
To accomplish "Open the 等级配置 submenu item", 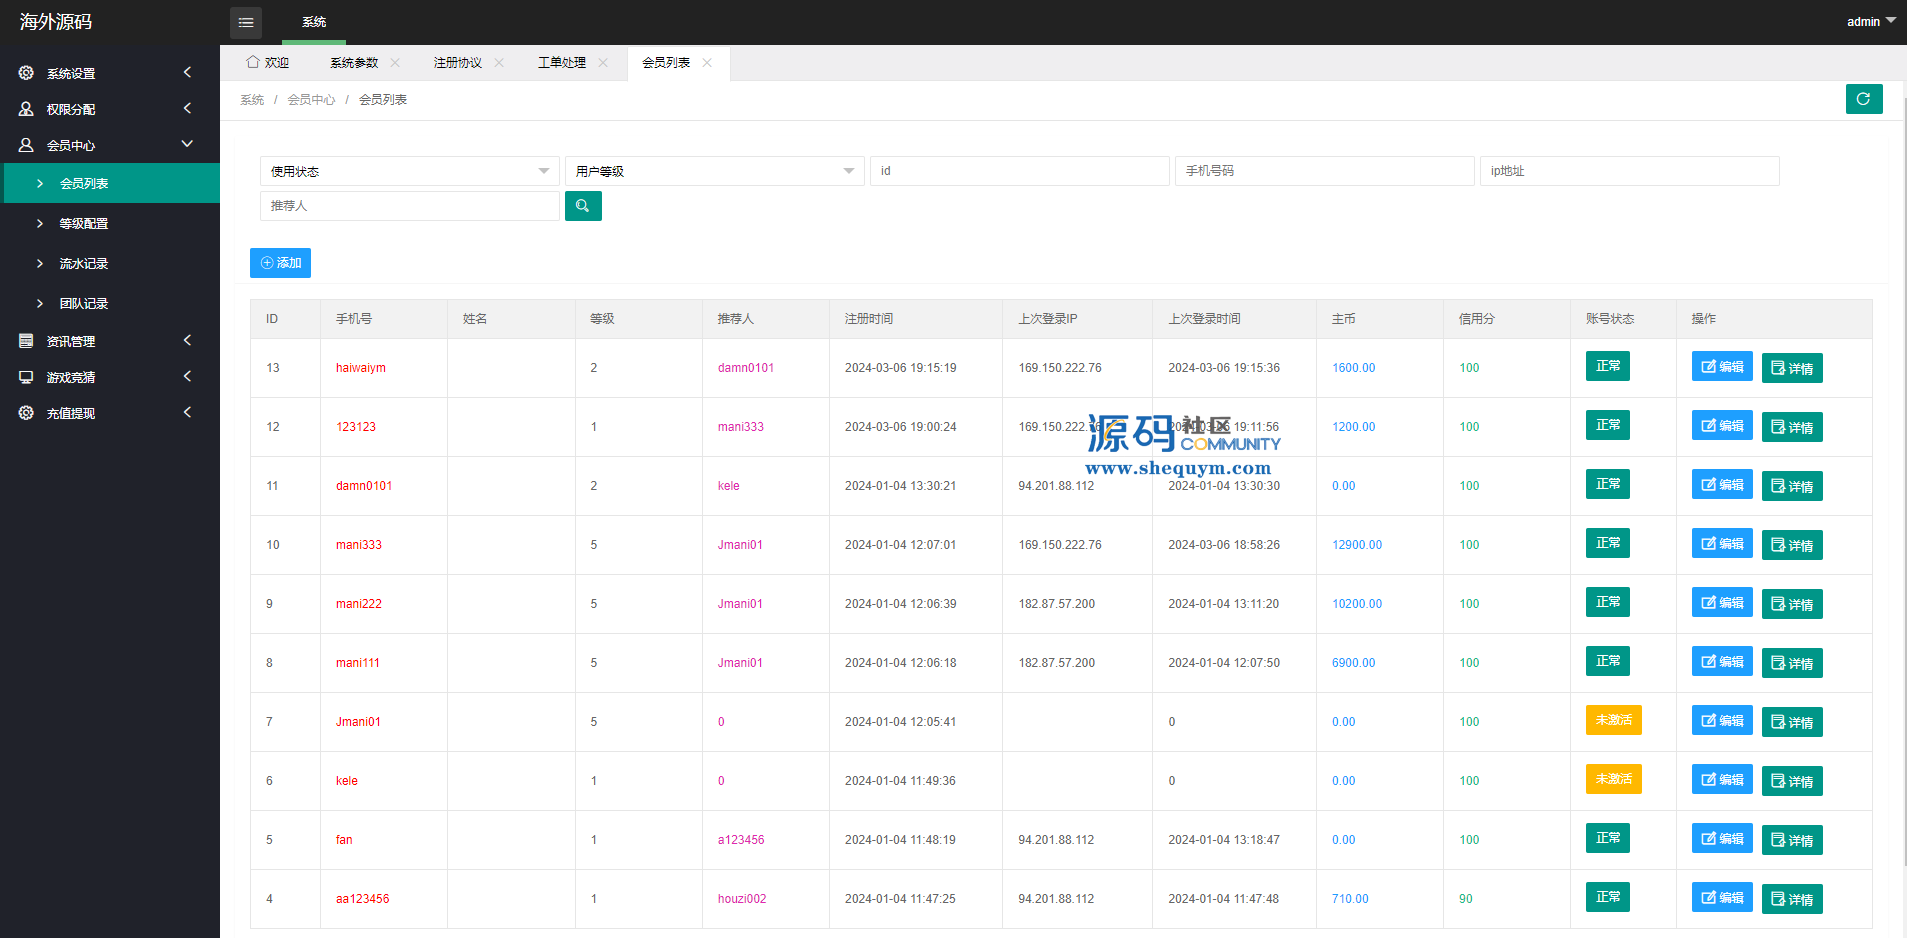I will click(110, 223).
